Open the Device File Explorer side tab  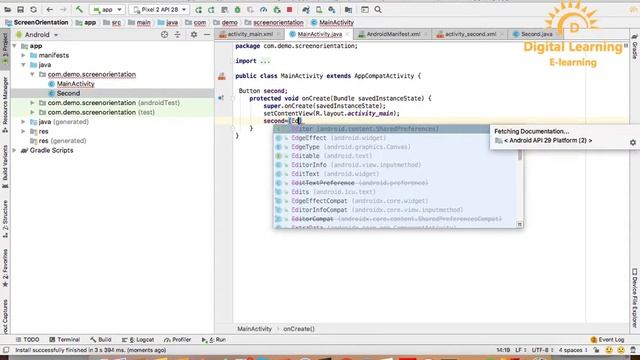click(x=635, y=298)
